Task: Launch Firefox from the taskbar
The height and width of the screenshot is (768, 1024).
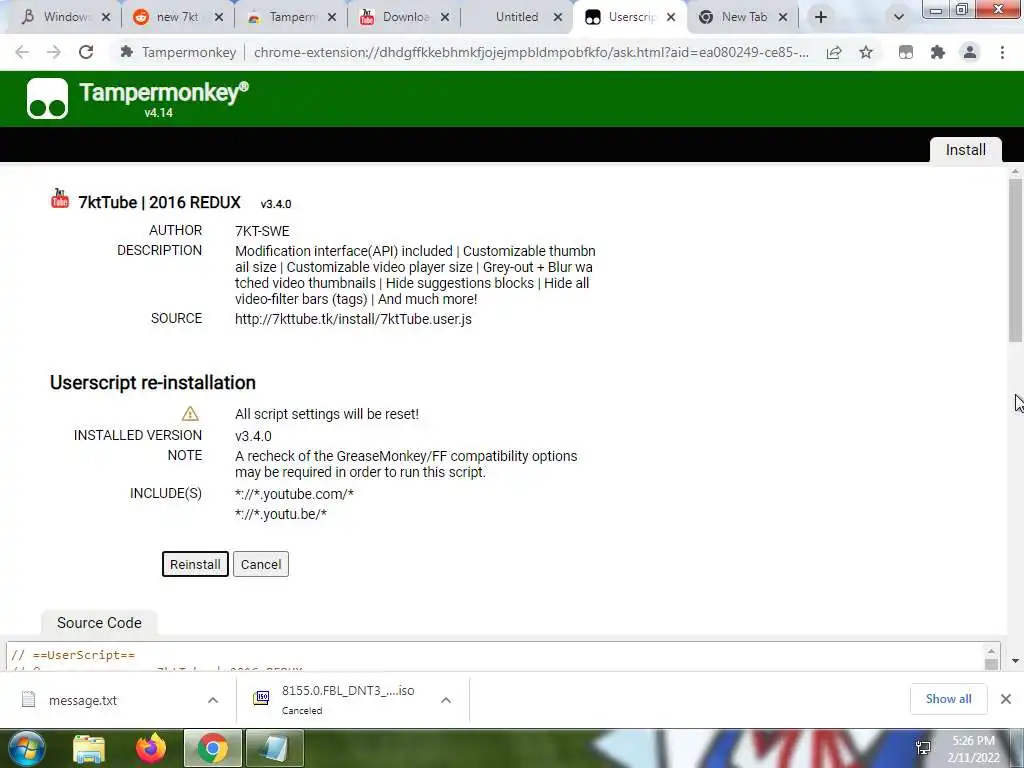Action: coord(151,748)
